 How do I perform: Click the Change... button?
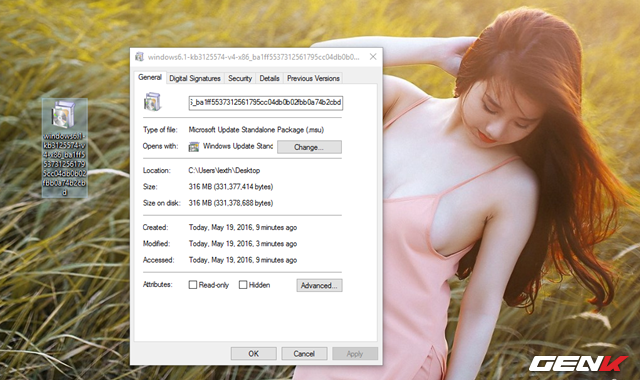[x=309, y=147]
